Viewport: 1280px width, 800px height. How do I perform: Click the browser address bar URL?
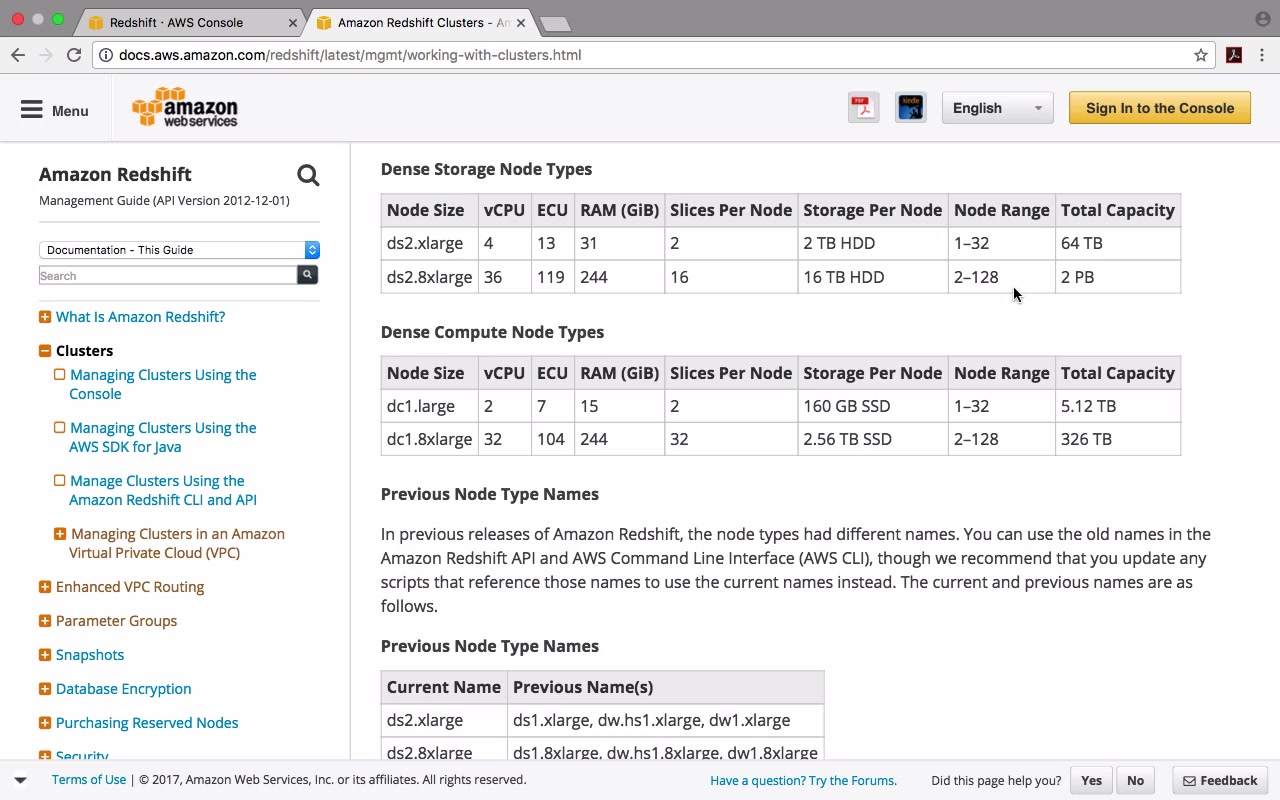pos(350,55)
